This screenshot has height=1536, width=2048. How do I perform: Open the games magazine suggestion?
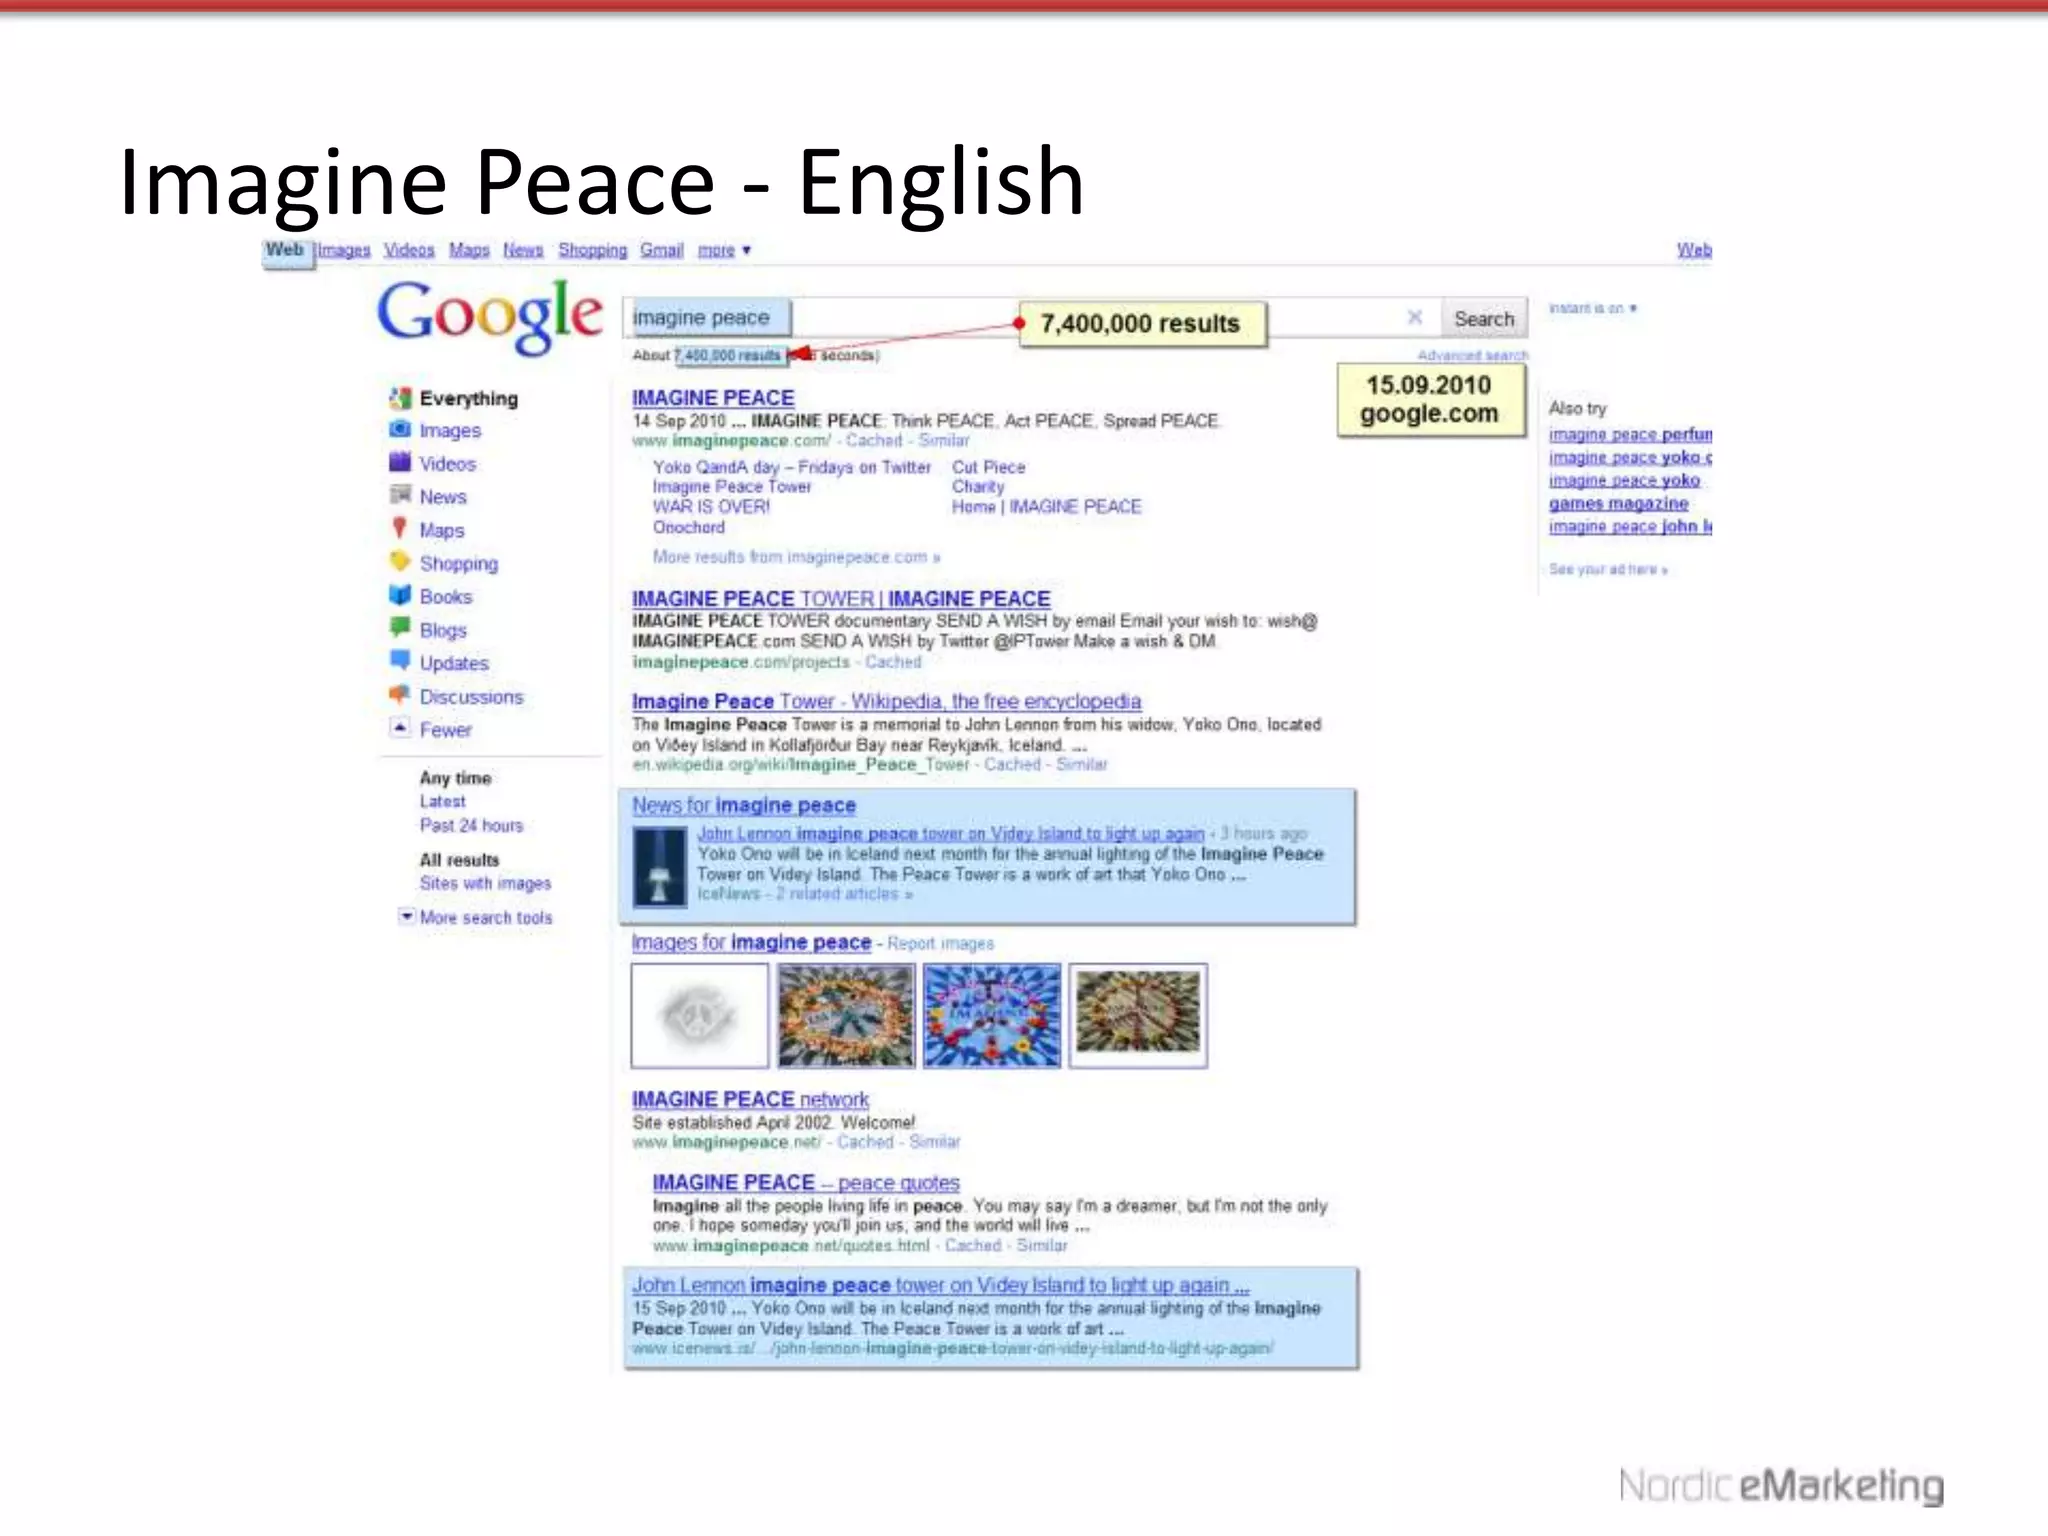[x=1618, y=504]
